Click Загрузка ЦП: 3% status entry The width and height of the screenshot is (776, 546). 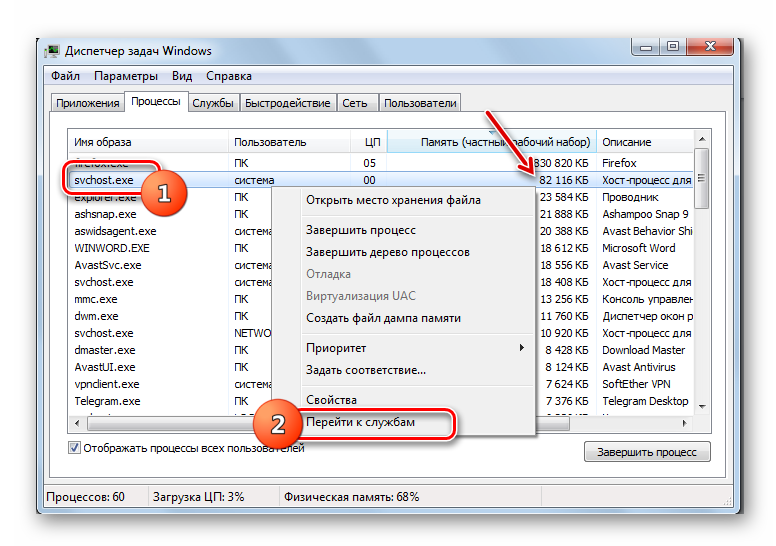pyautogui.click(x=198, y=497)
